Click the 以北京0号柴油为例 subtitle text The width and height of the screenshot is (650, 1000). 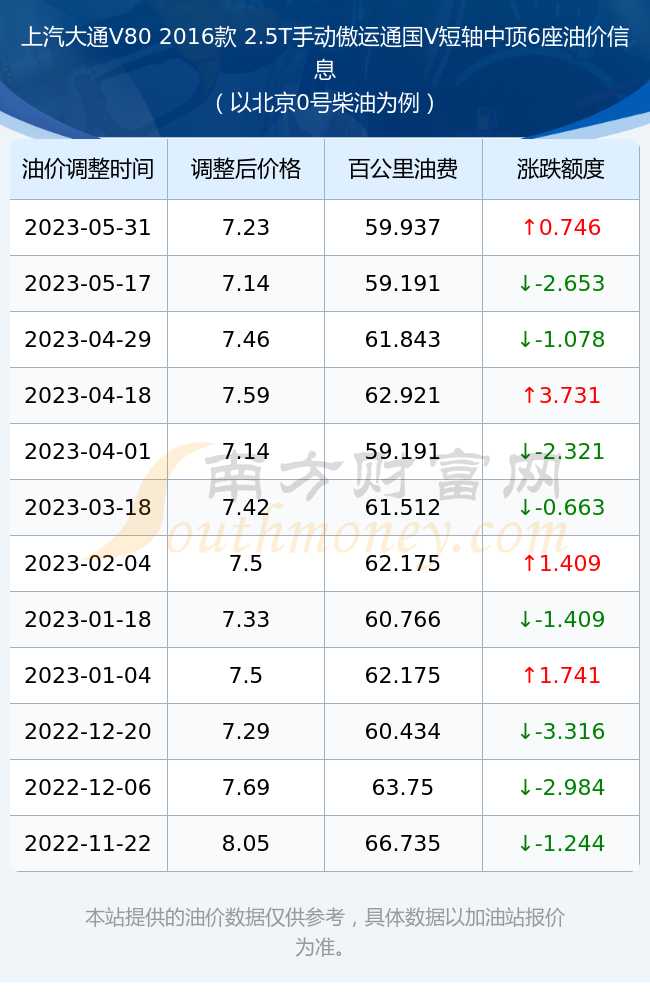pos(325,103)
